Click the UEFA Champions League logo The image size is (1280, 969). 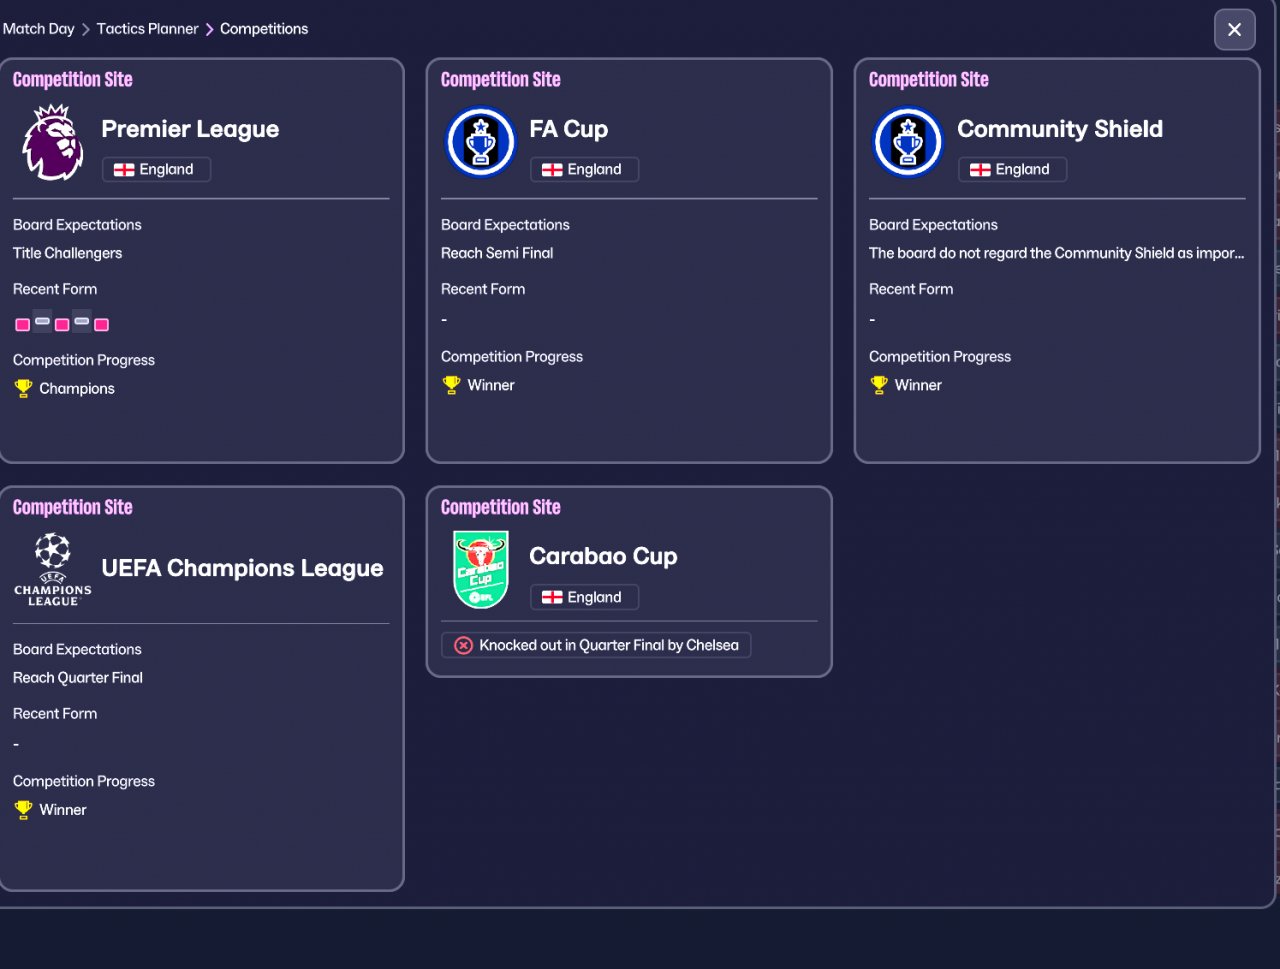tap(53, 569)
